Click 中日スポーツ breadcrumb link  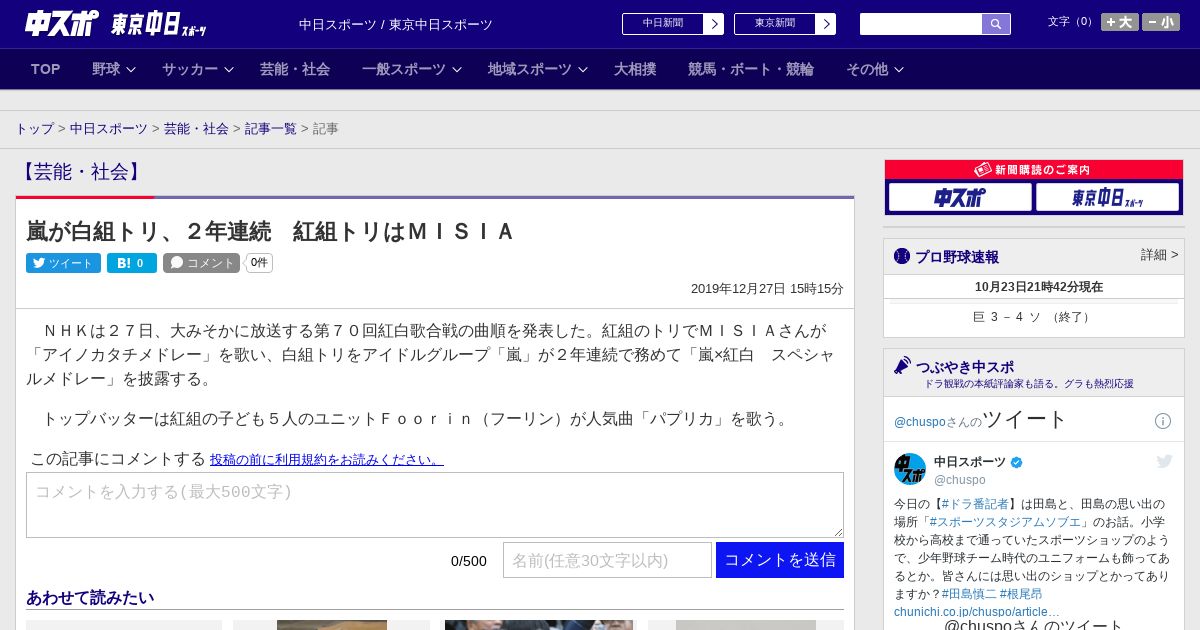[x=109, y=129]
